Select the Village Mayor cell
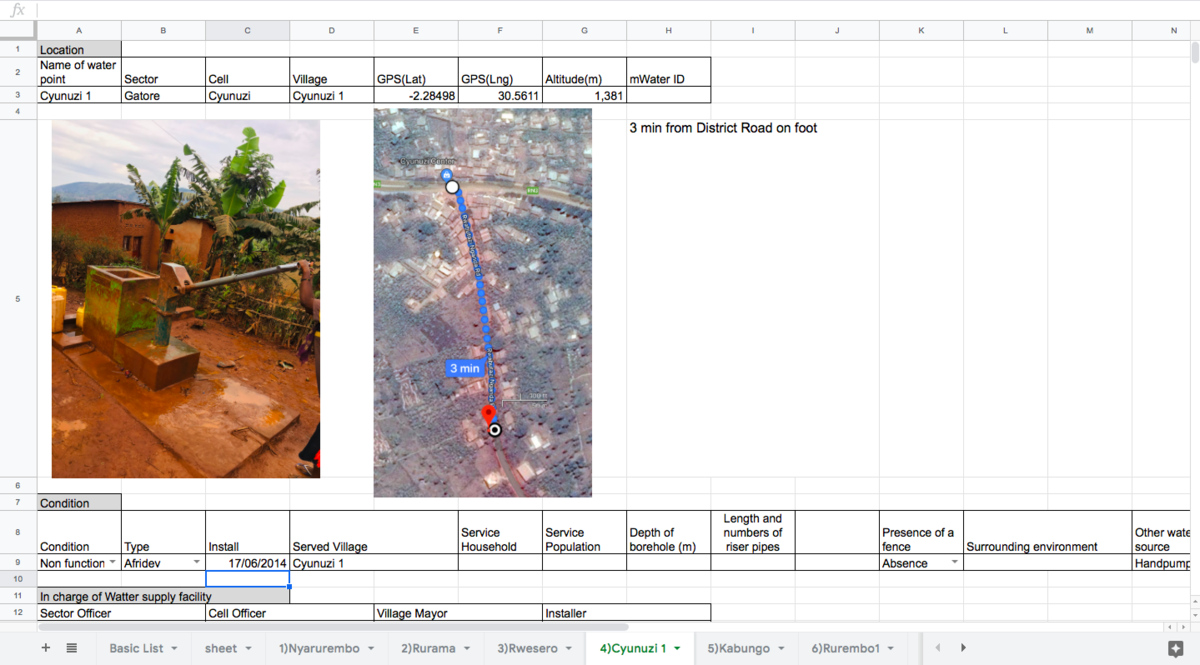 click(458, 613)
